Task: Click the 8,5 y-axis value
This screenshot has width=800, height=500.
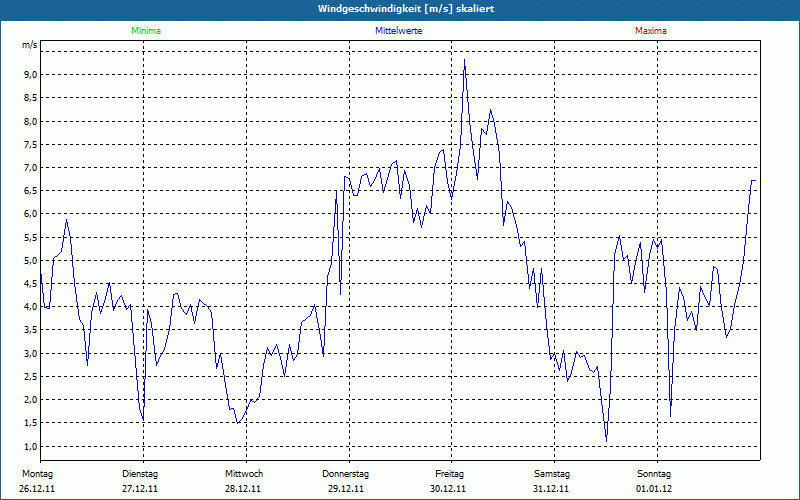Action: tap(31, 97)
